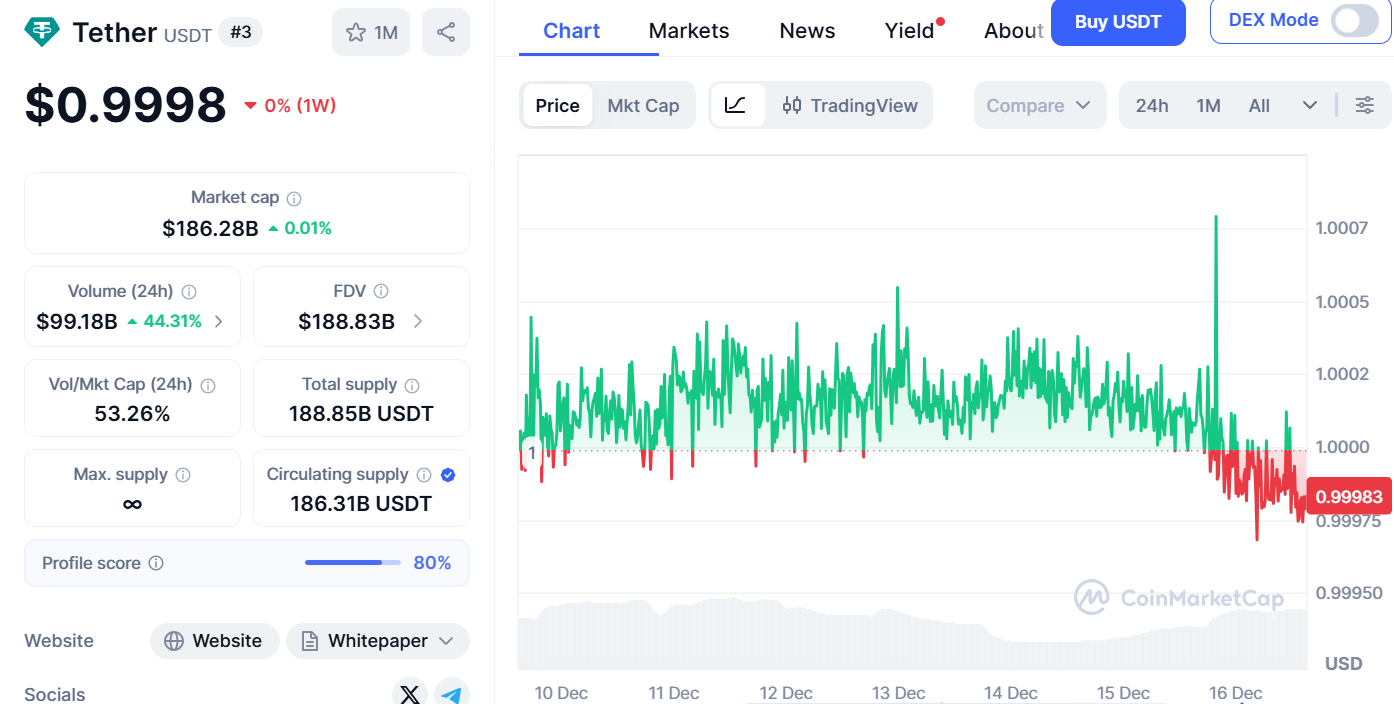The width and height of the screenshot is (1394, 704).
Task: Open the Telegram social icon
Action: (x=452, y=693)
